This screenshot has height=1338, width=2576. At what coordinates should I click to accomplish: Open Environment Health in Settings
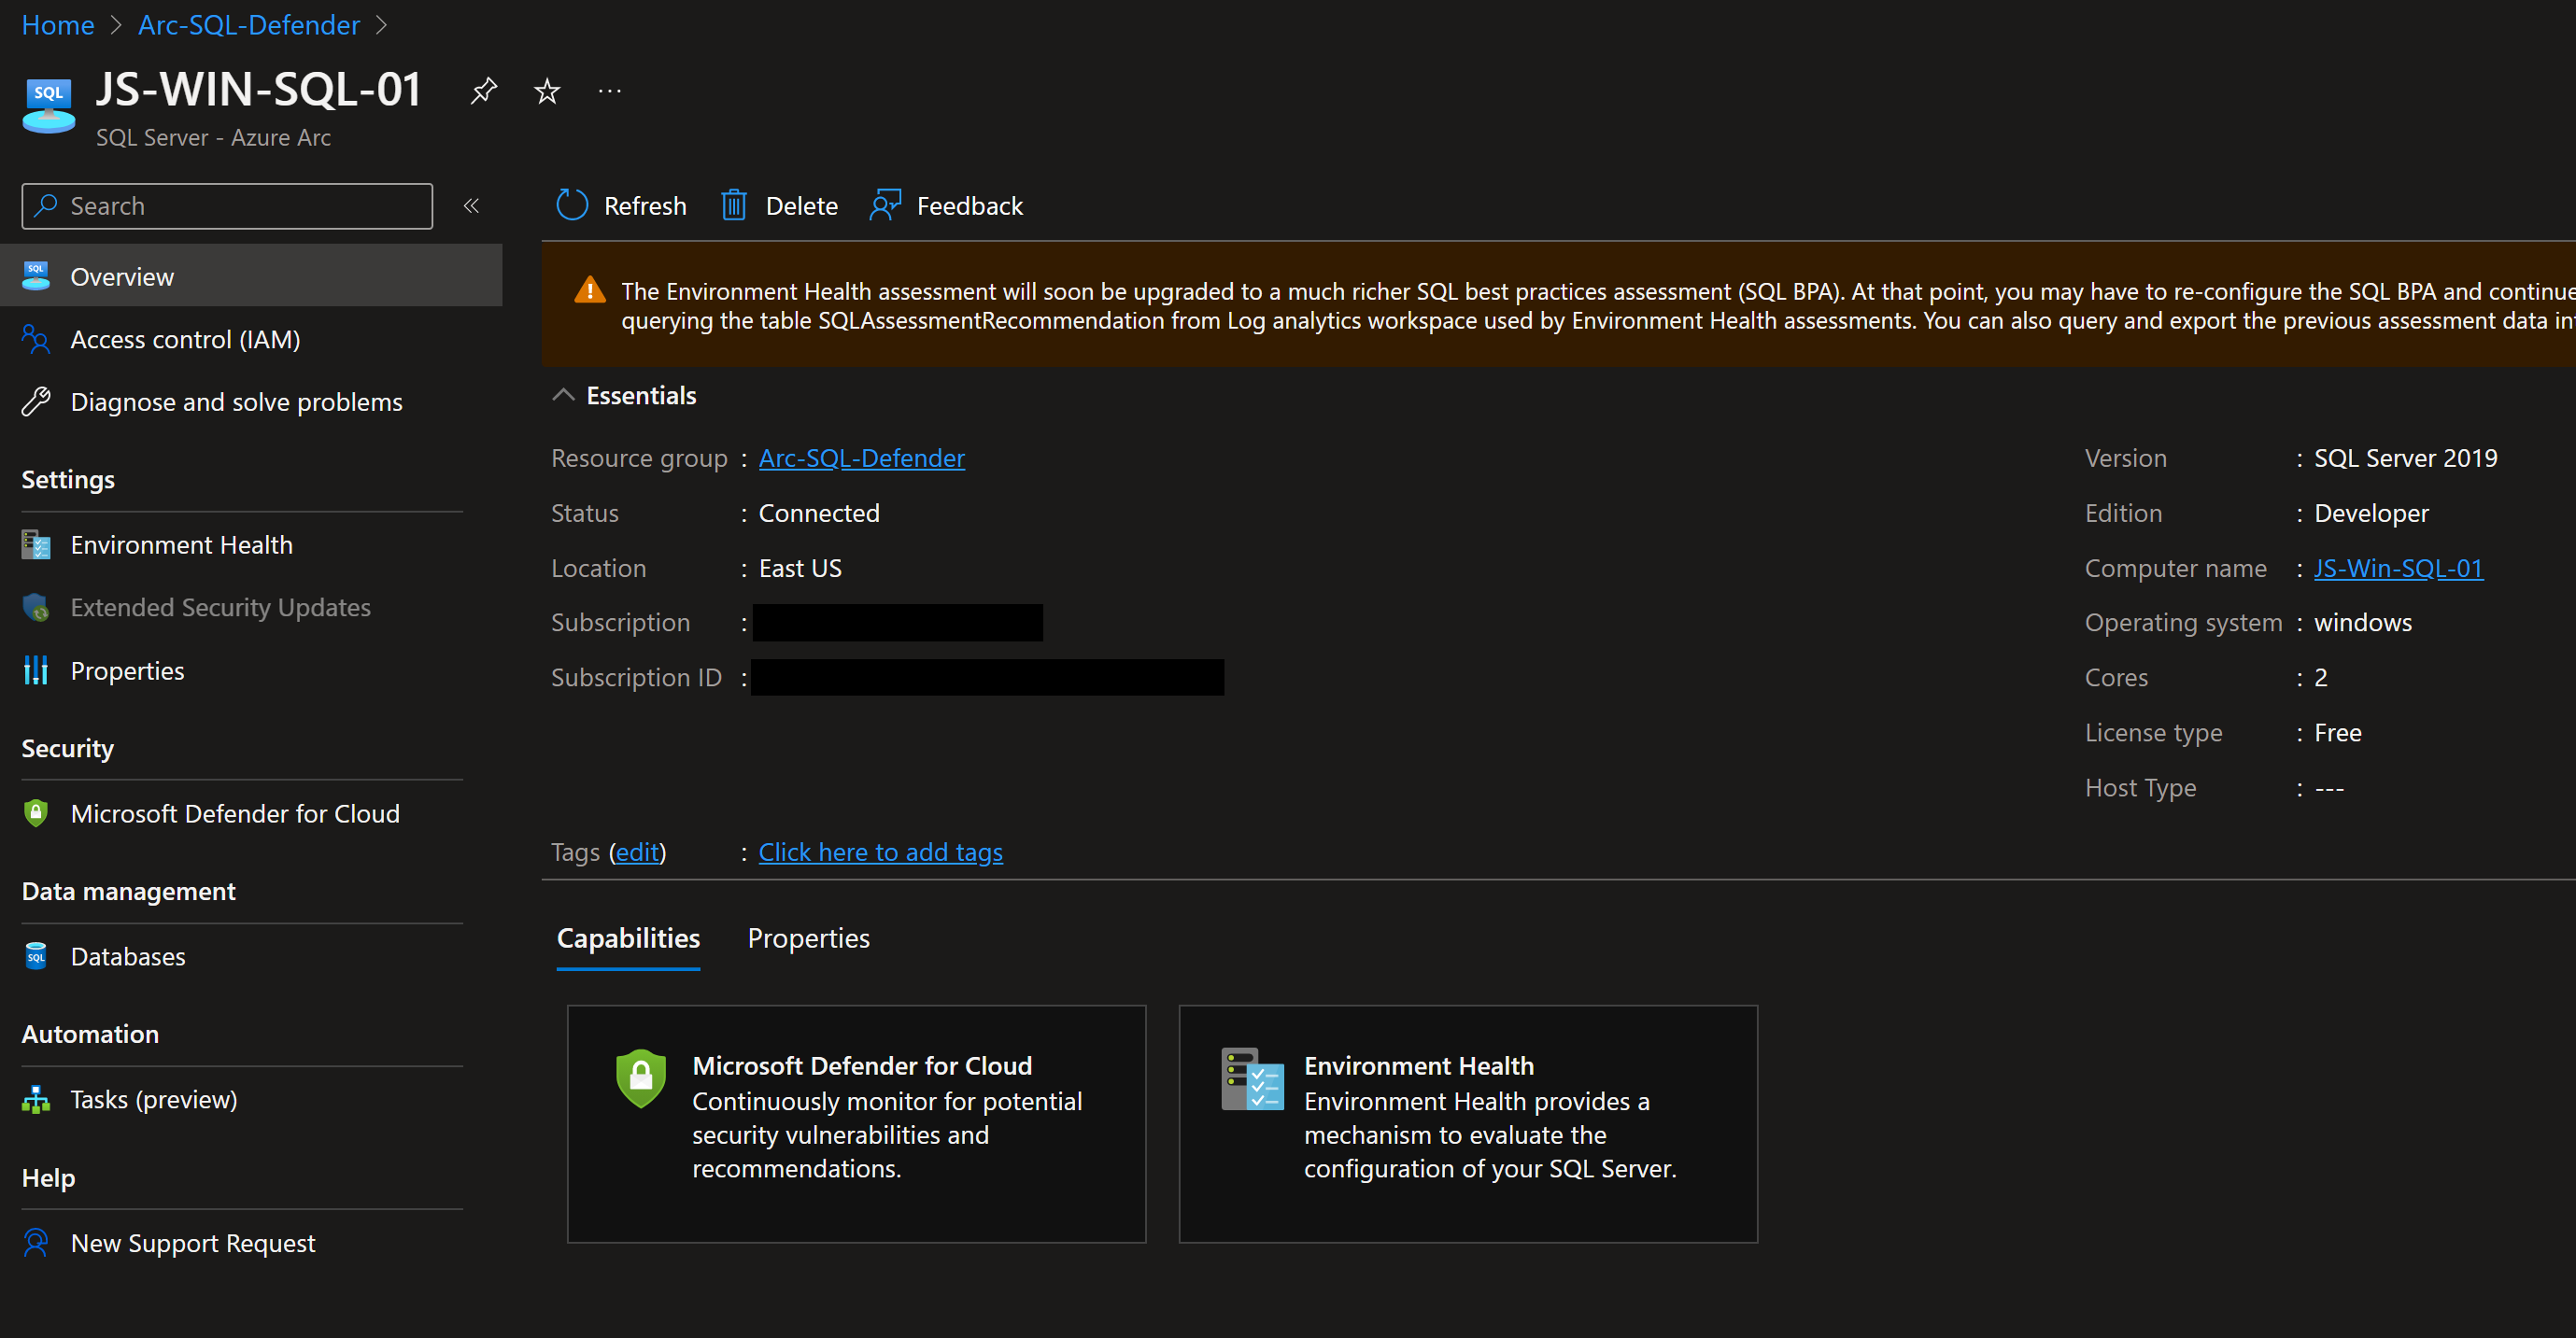[181, 544]
